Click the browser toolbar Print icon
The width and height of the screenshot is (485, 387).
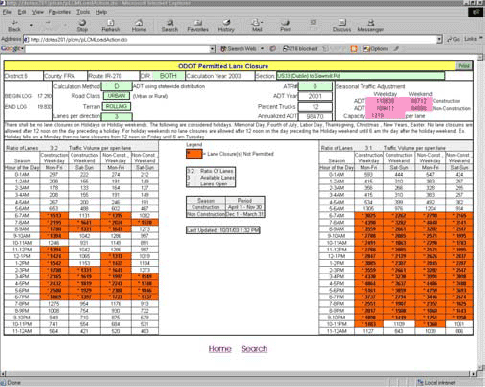(285, 26)
